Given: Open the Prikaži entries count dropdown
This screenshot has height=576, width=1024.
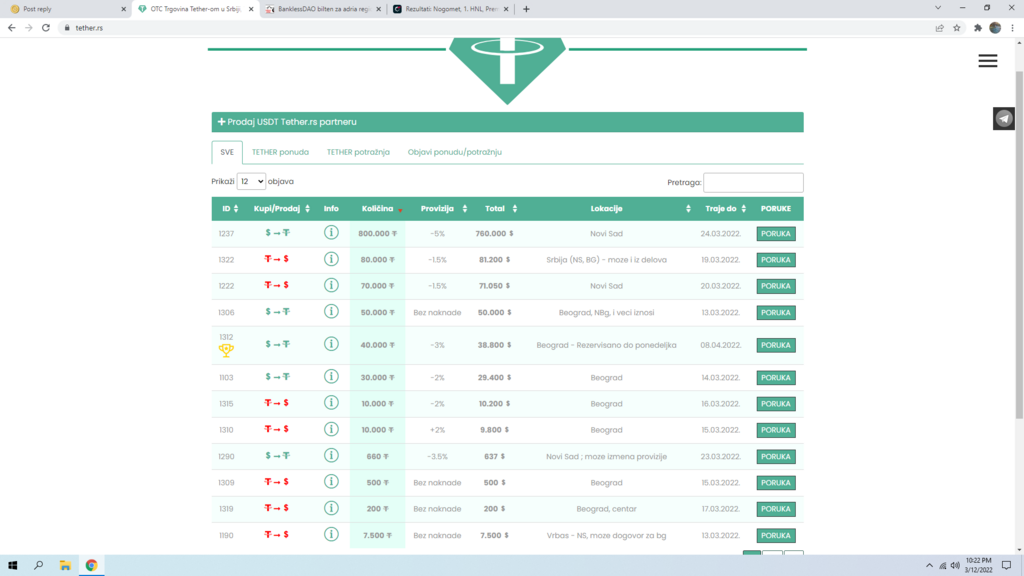Looking at the screenshot, I should [x=251, y=182].
